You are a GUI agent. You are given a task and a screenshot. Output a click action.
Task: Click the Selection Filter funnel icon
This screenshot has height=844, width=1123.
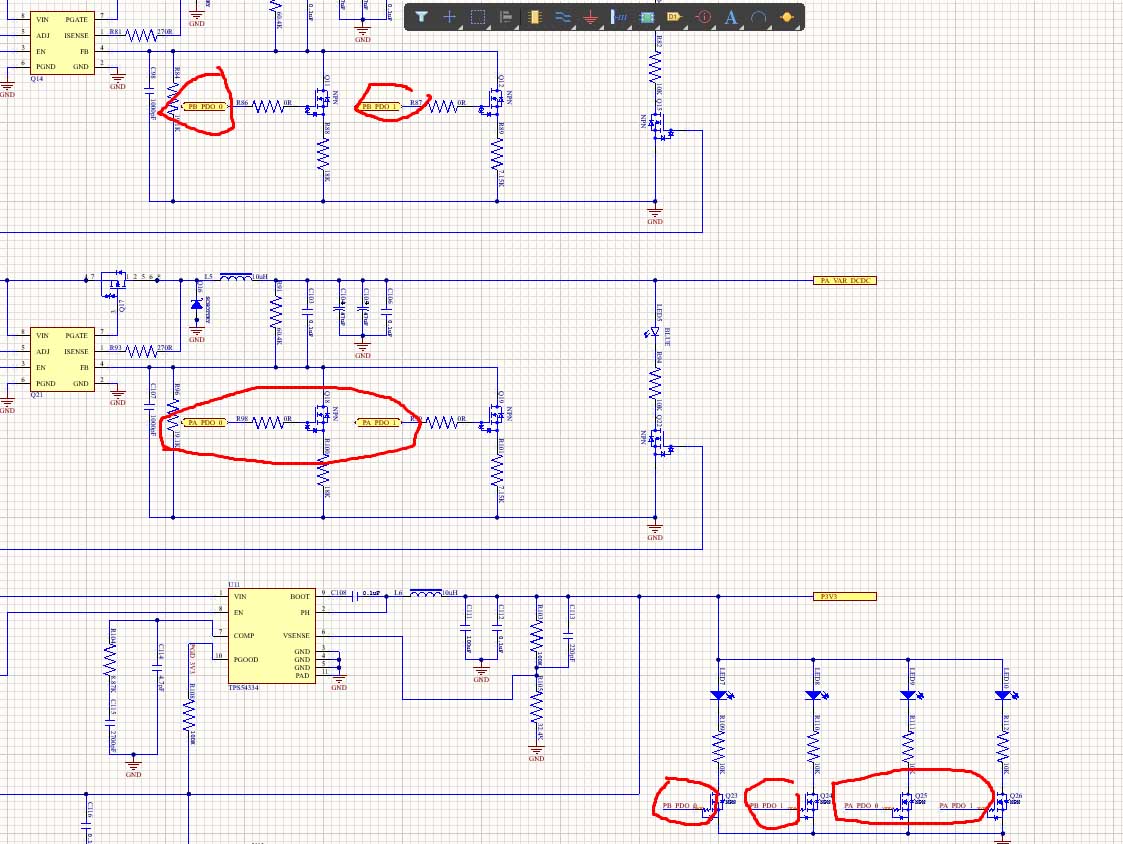coord(422,17)
